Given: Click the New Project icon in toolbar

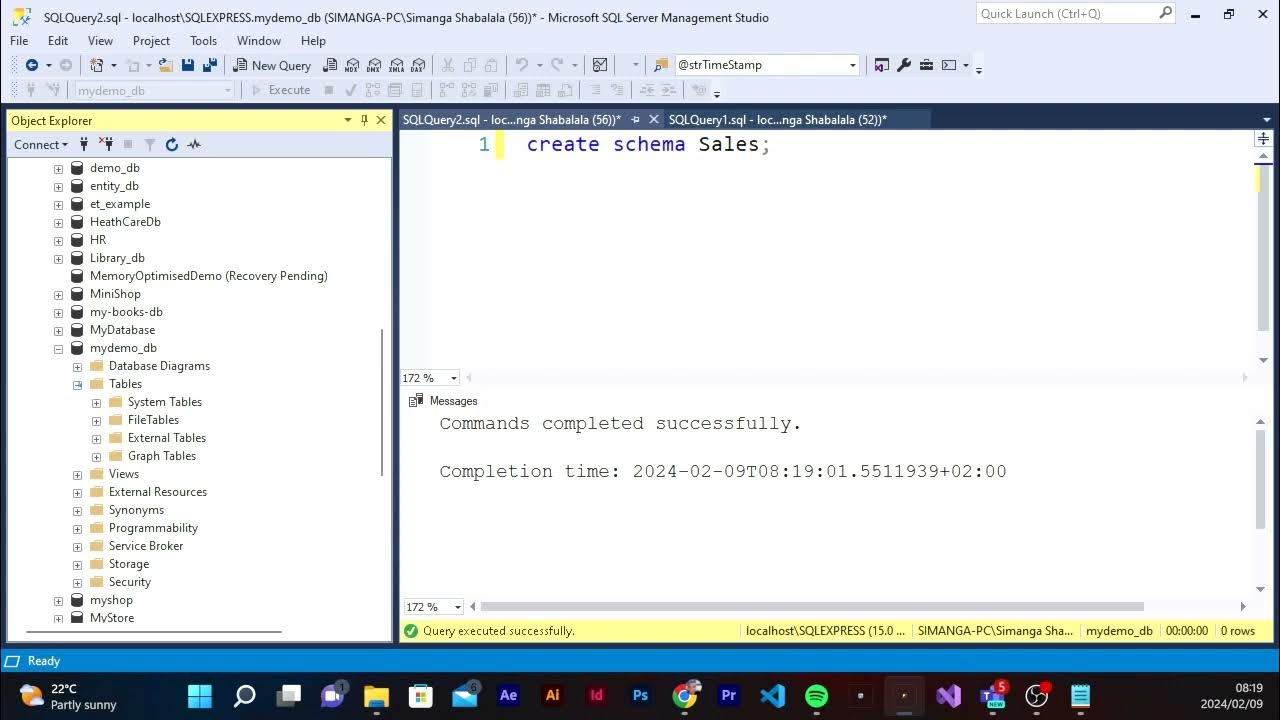Looking at the screenshot, I should pyautogui.click(x=97, y=65).
